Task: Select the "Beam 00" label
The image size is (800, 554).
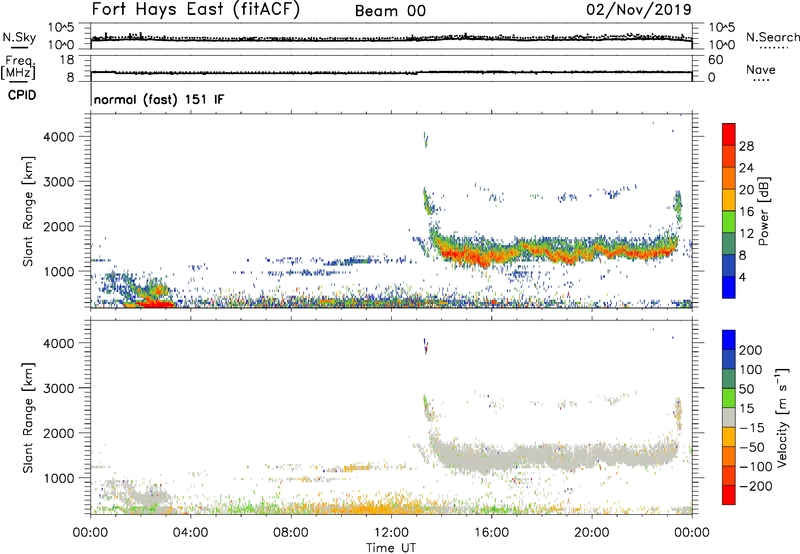Action: click(x=390, y=11)
